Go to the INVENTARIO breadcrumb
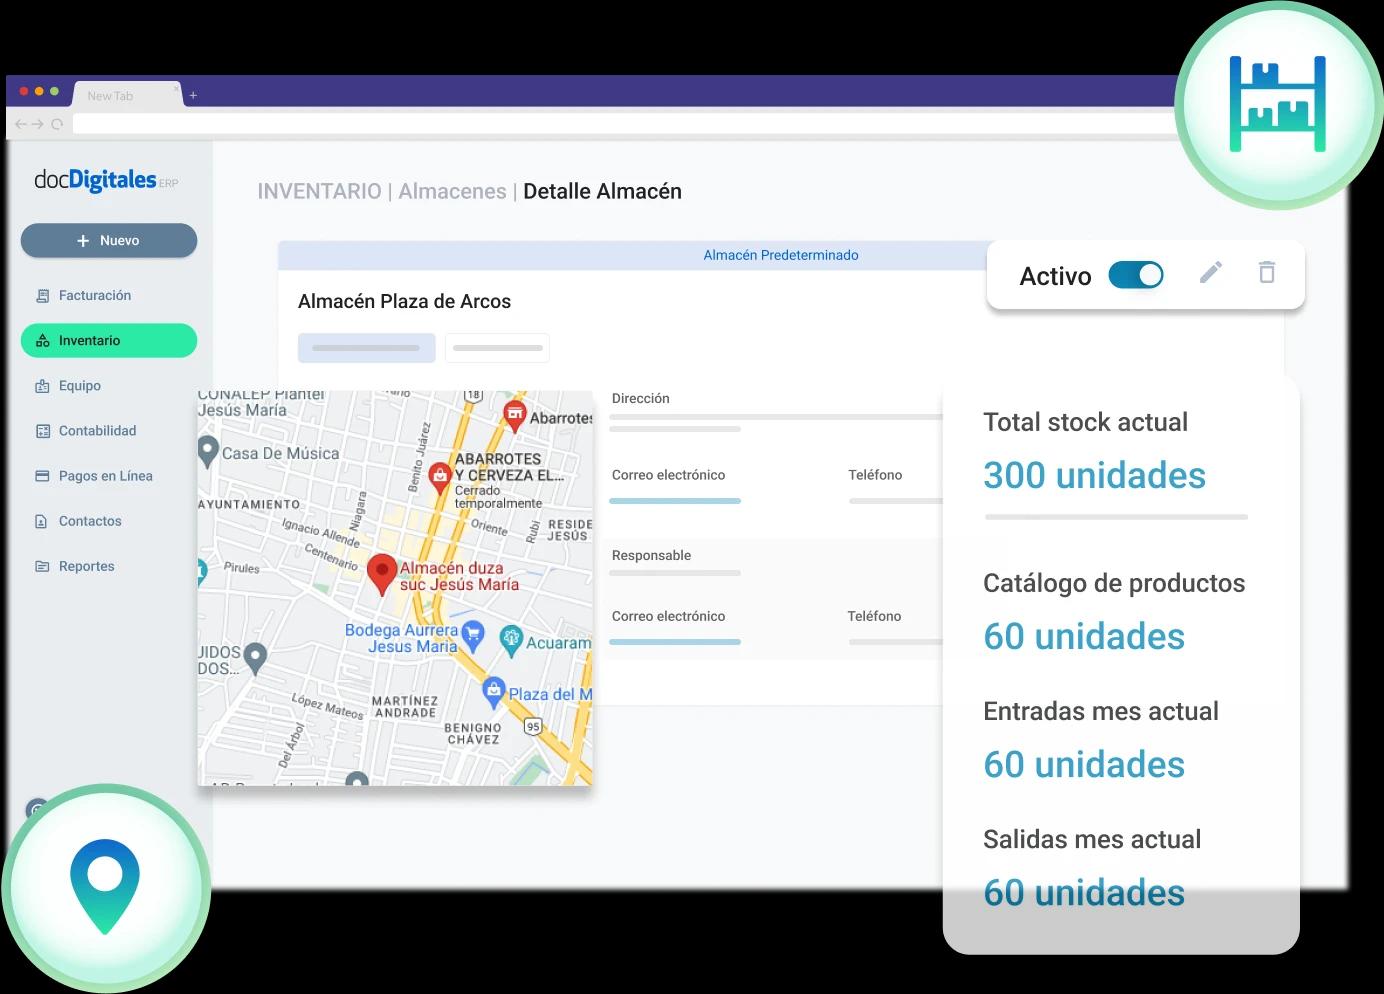Image resolution: width=1384 pixels, height=994 pixels. (319, 192)
